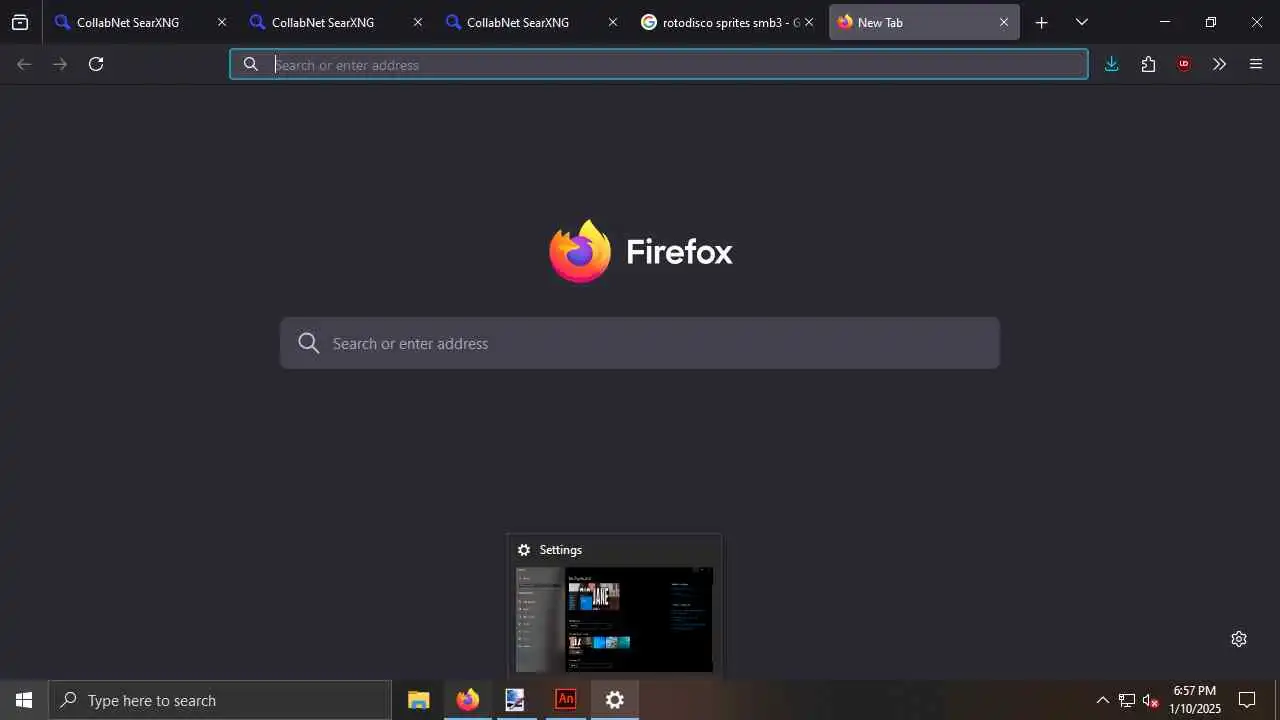This screenshot has width=1280, height=720.
Task: Click the magnifier icon in the central search box
Action: (x=309, y=343)
